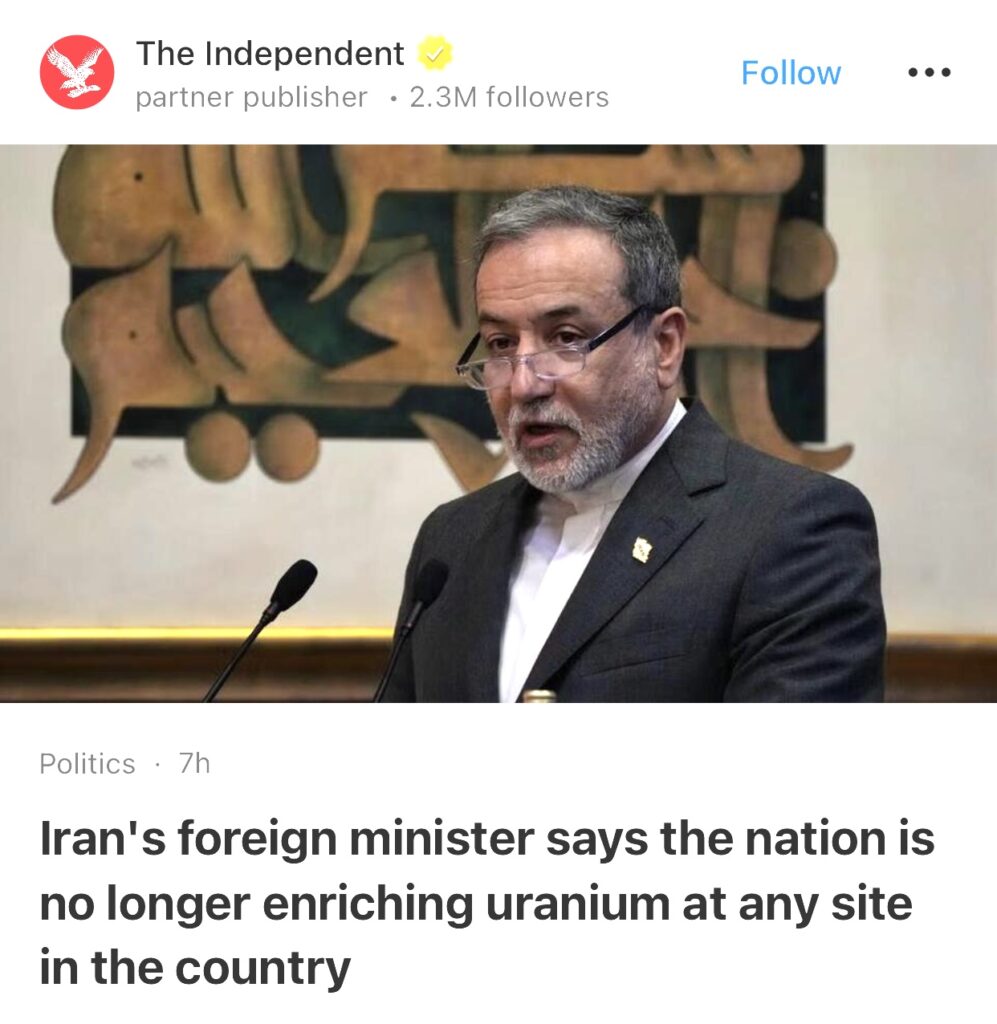
Task: Tap the gold lapel pin on jacket
Action: pos(642,550)
